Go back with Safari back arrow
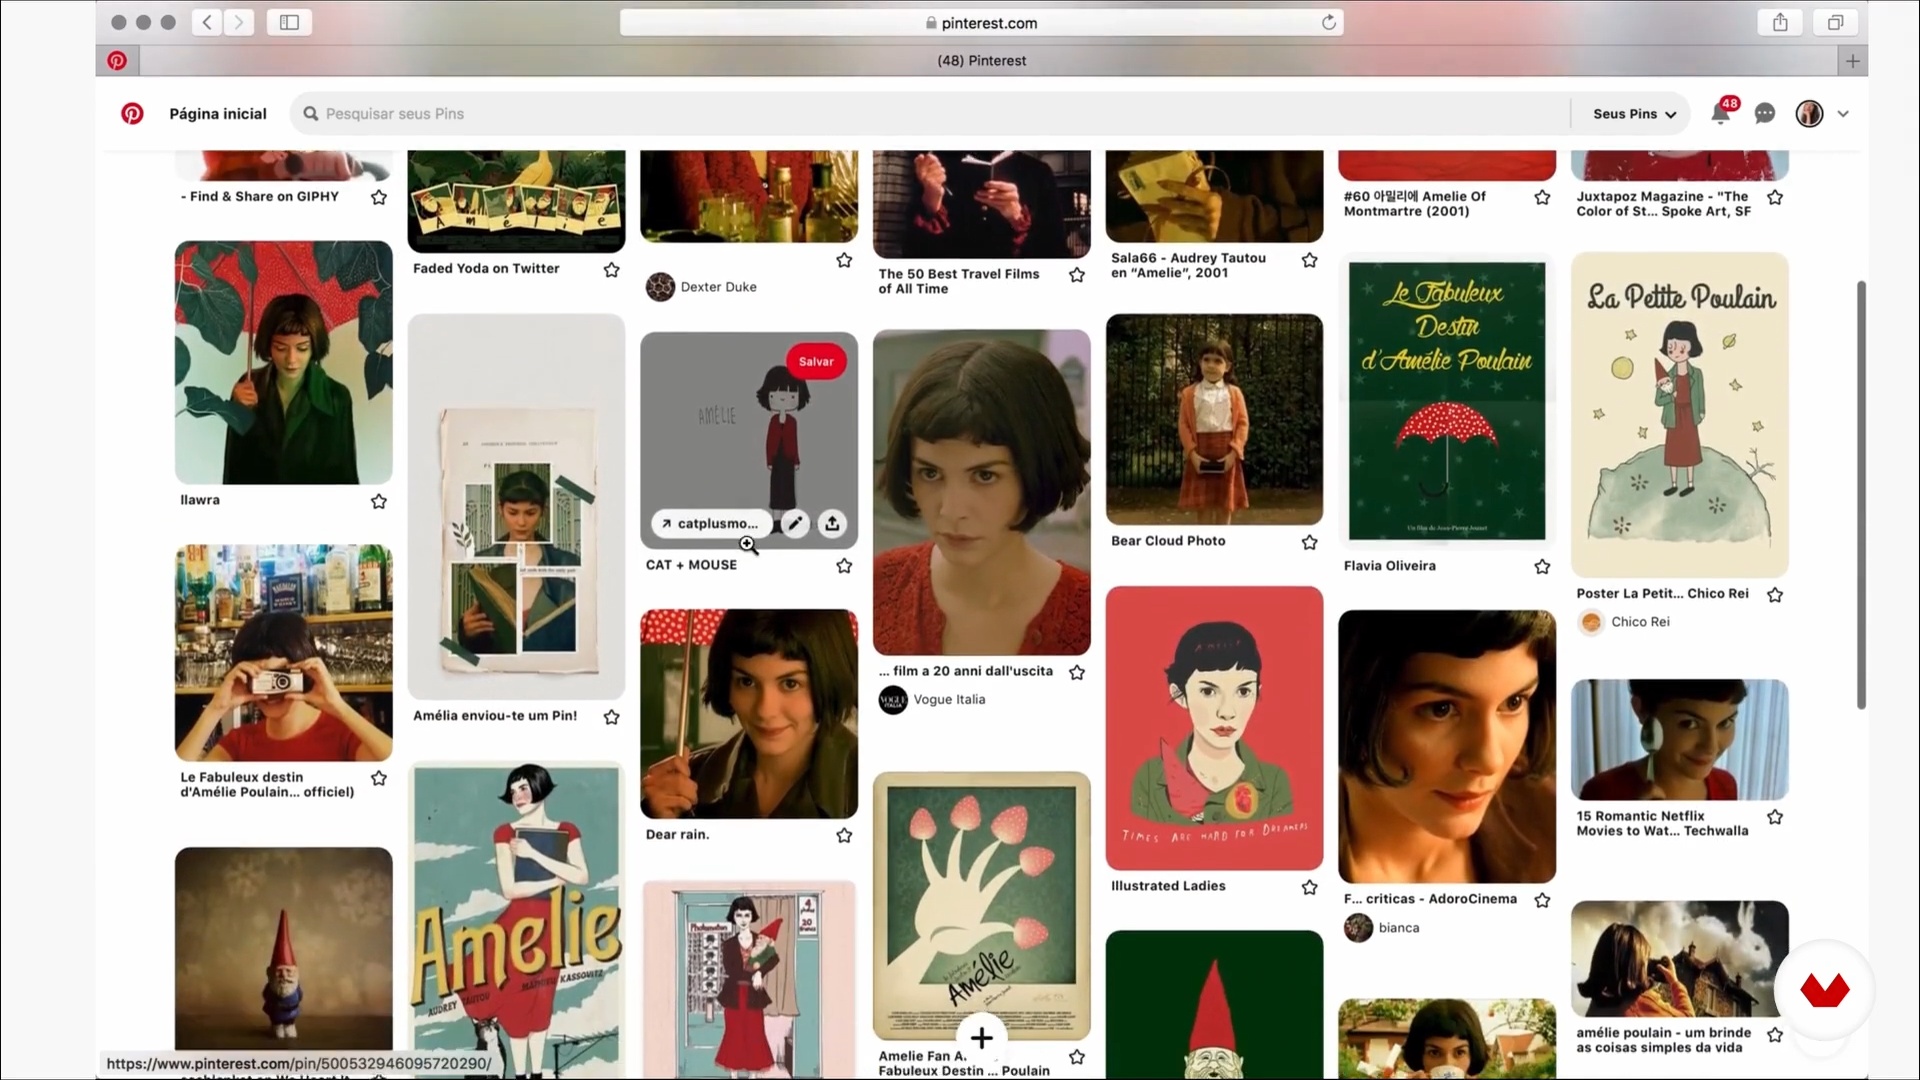Viewport: 1920px width, 1080px height. pos(207,22)
